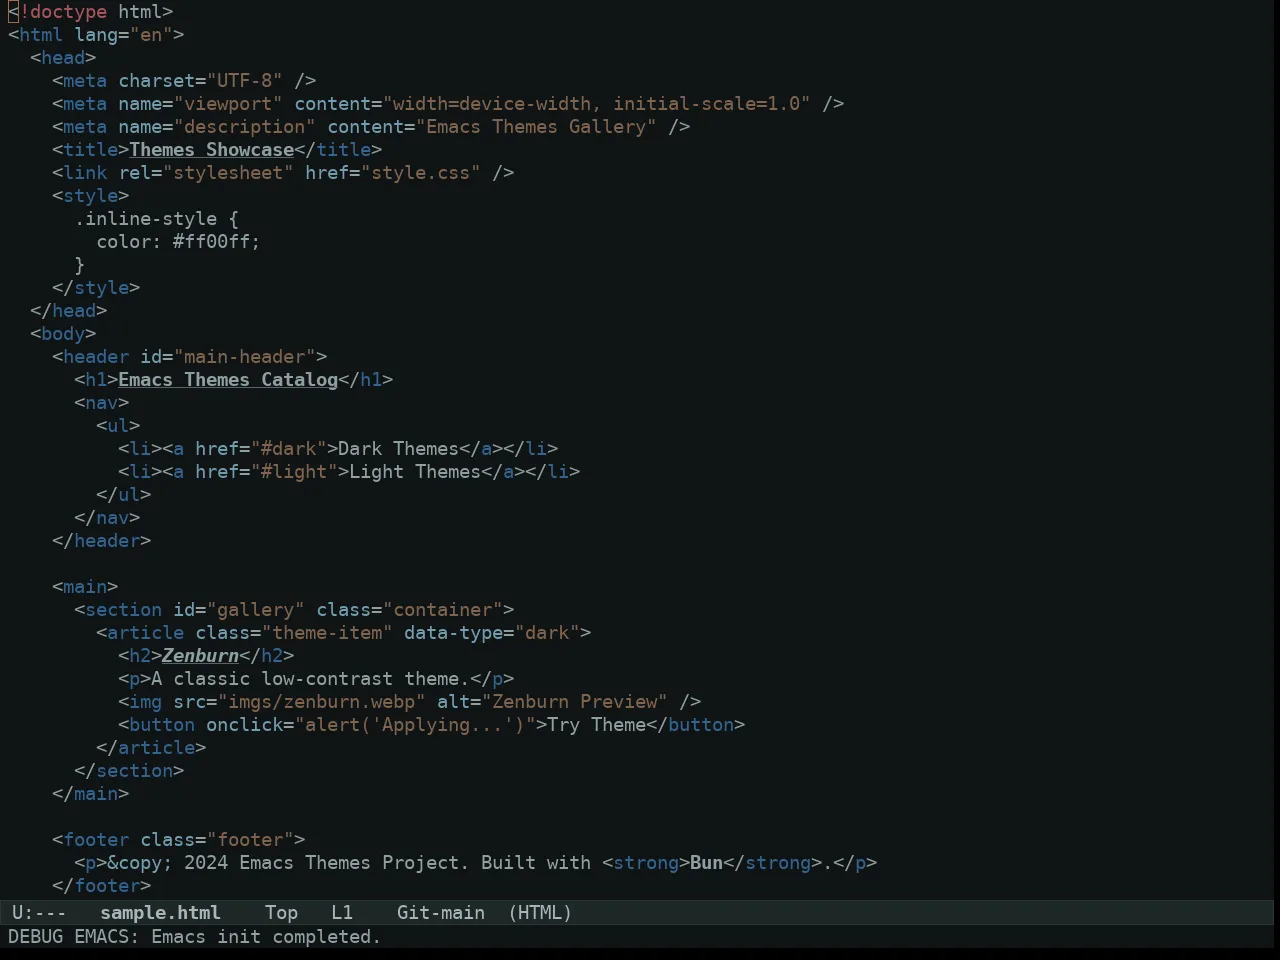
Task: Click the "gallery" id value
Action: 255,610
